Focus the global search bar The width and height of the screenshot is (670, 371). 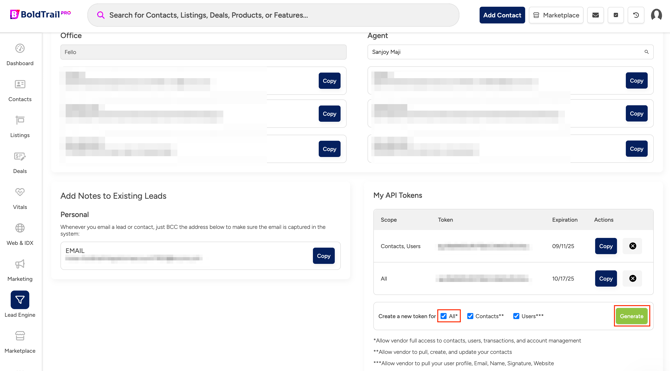point(273,15)
